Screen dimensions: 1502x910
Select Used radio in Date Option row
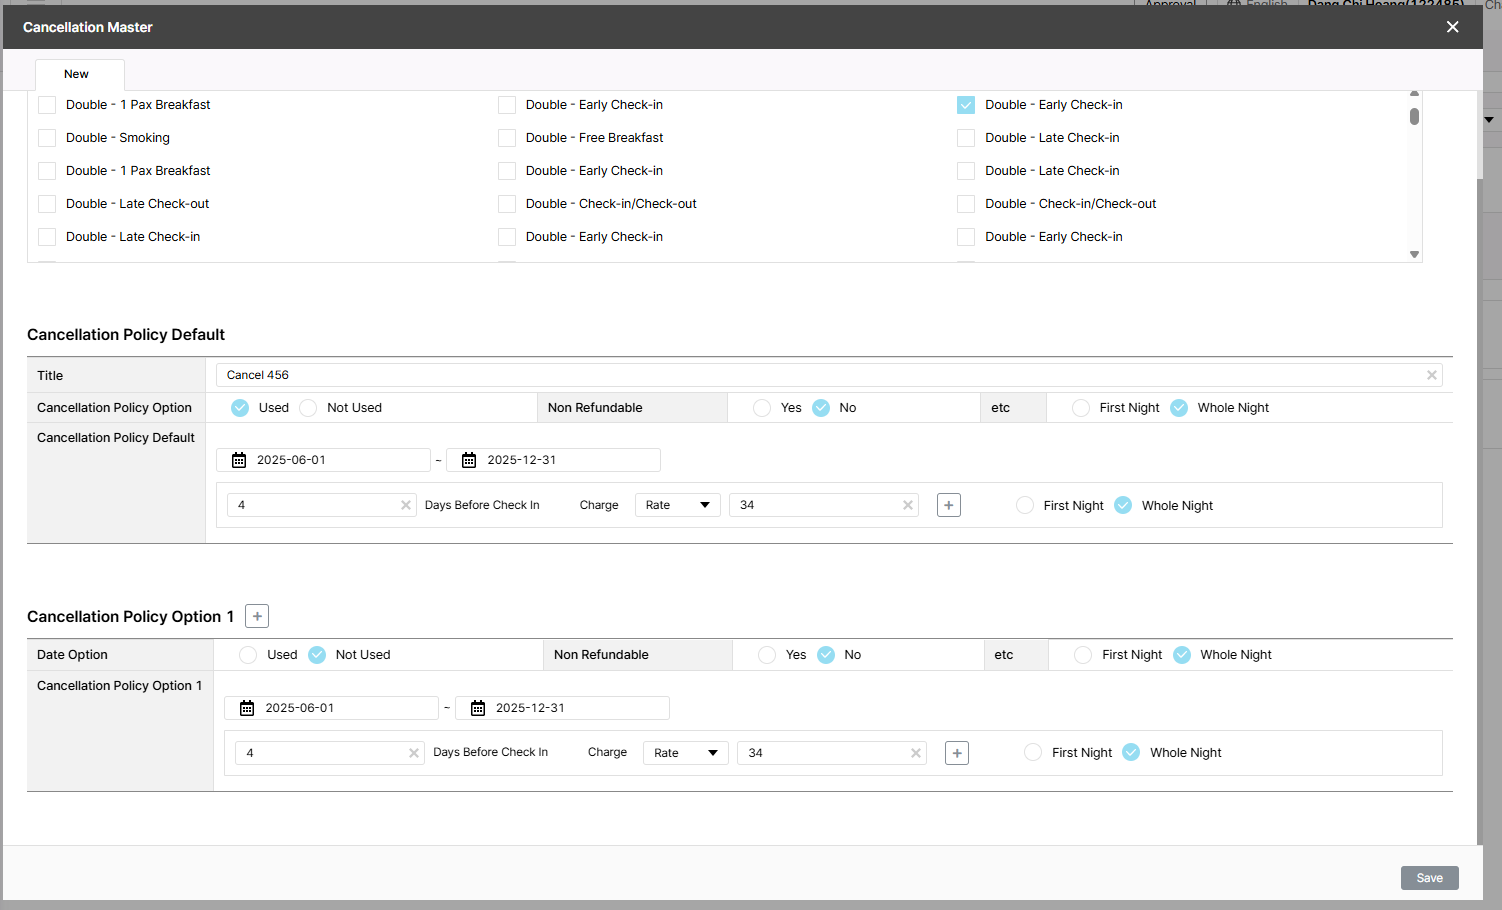[x=248, y=655]
